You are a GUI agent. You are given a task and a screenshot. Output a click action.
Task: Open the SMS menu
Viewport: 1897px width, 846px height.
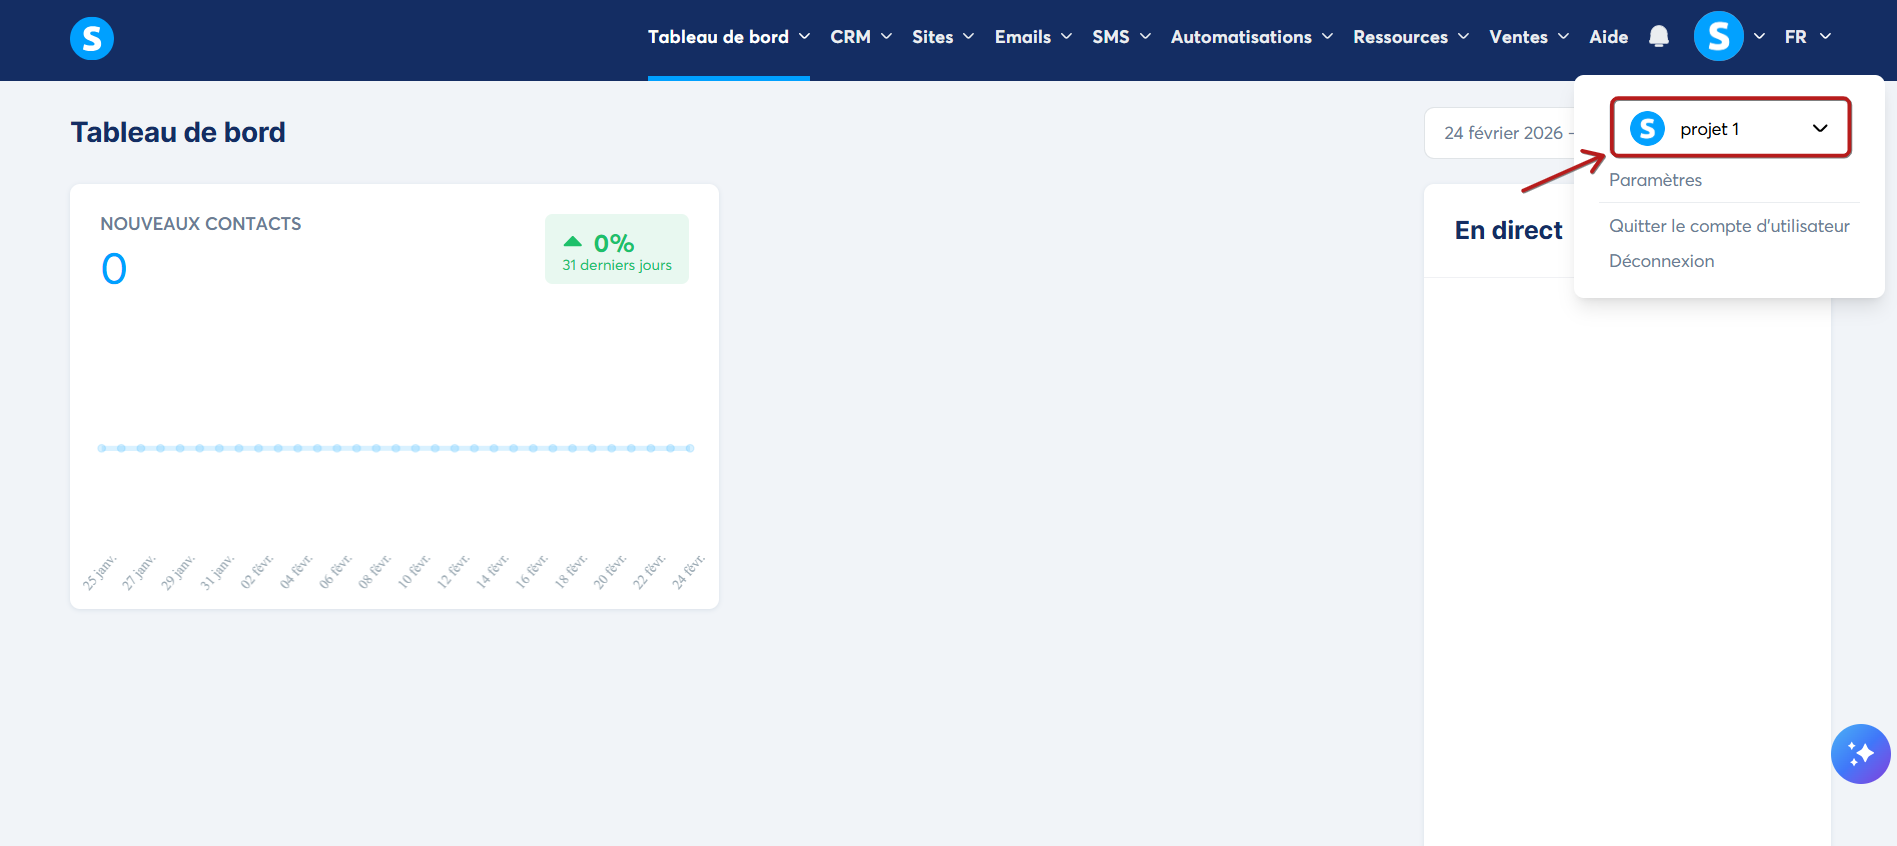click(x=1122, y=37)
